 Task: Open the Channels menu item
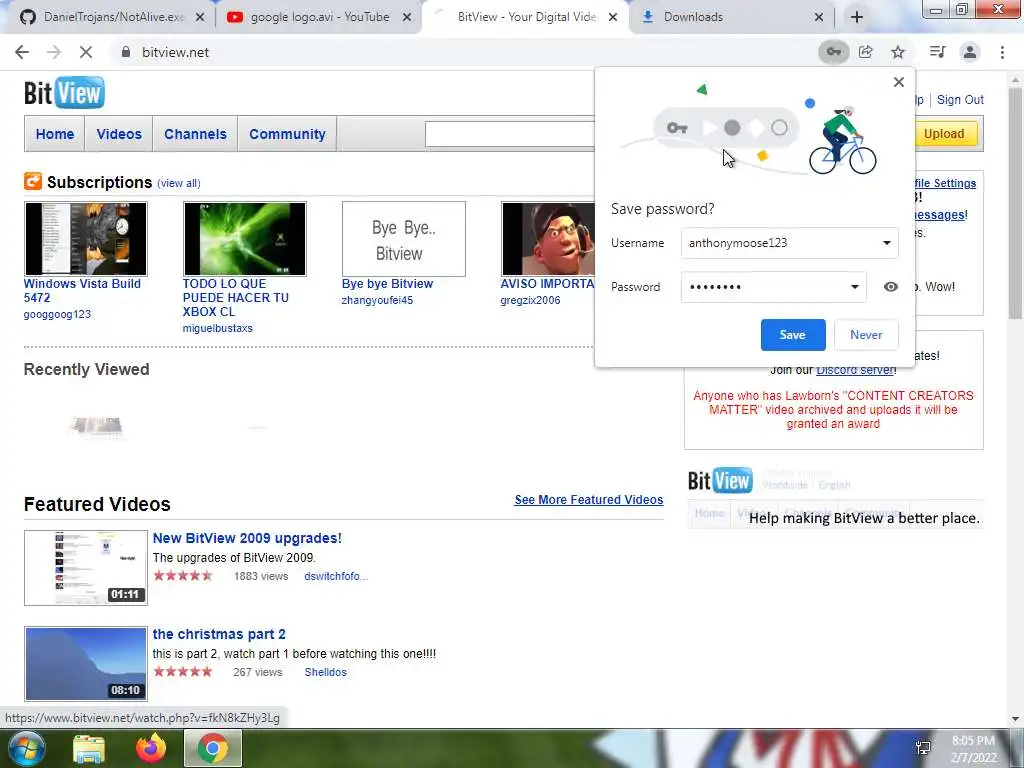click(195, 134)
